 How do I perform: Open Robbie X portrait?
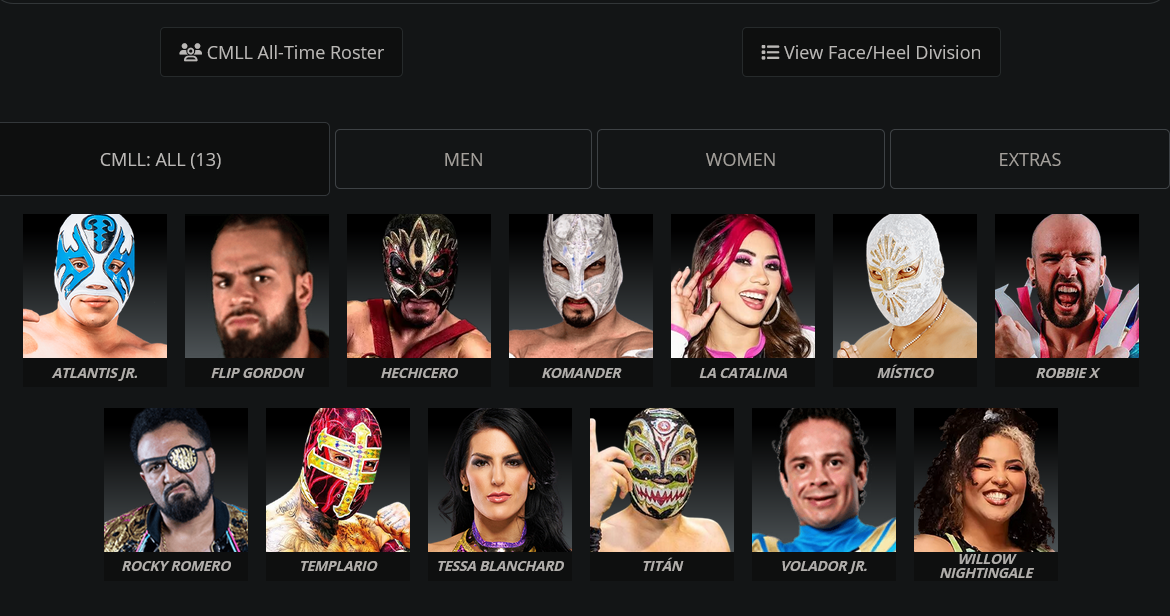pyautogui.click(x=1066, y=286)
